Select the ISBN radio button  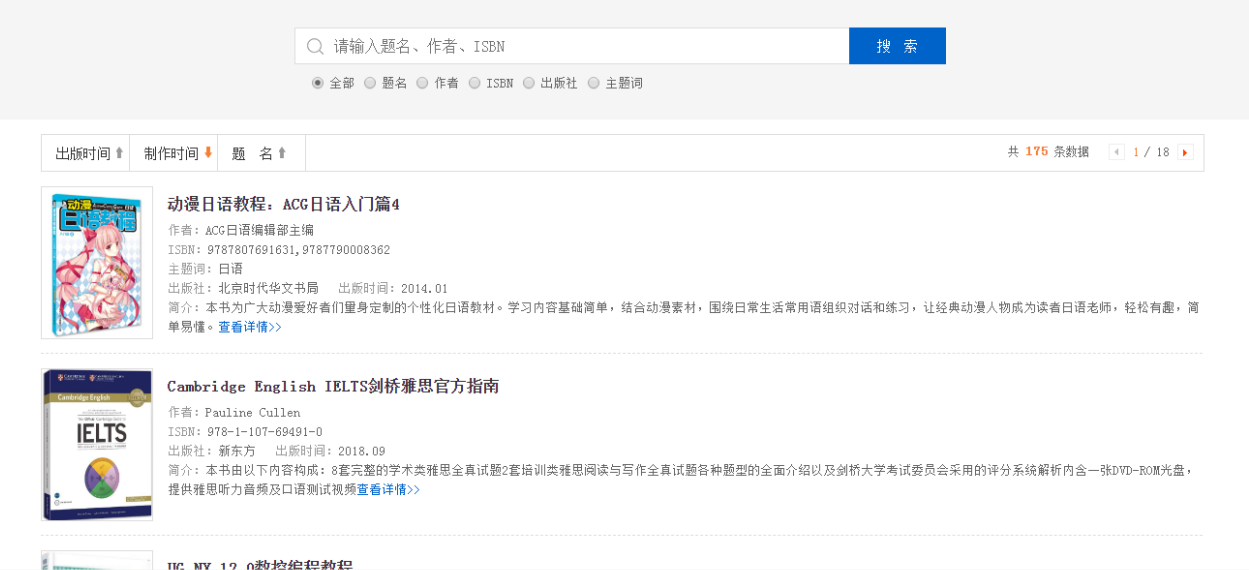tap(474, 83)
